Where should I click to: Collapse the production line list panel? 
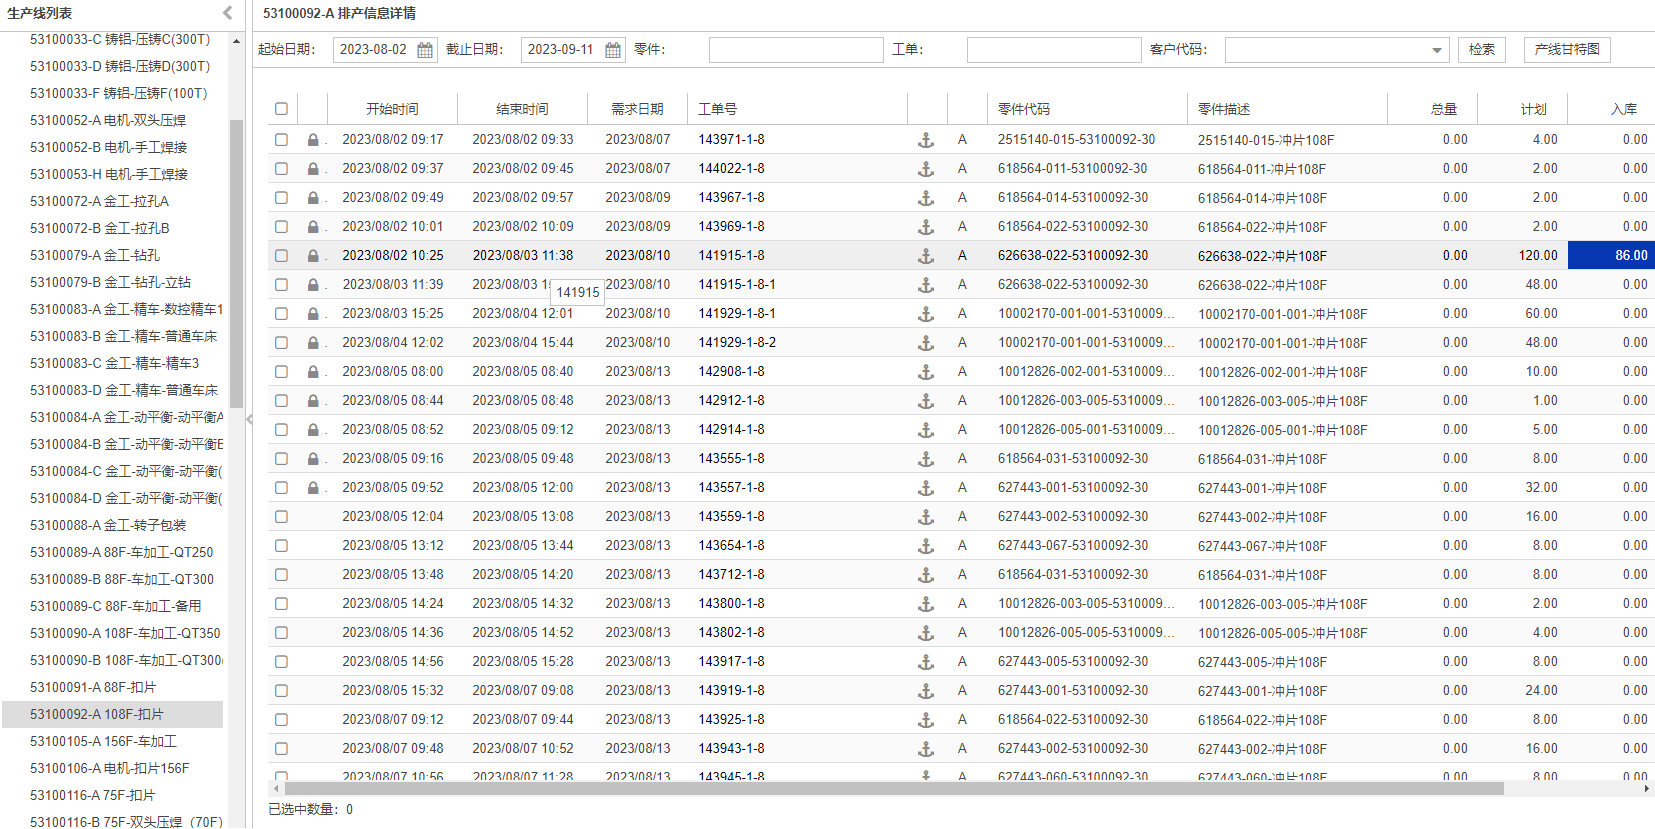coord(228,13)
